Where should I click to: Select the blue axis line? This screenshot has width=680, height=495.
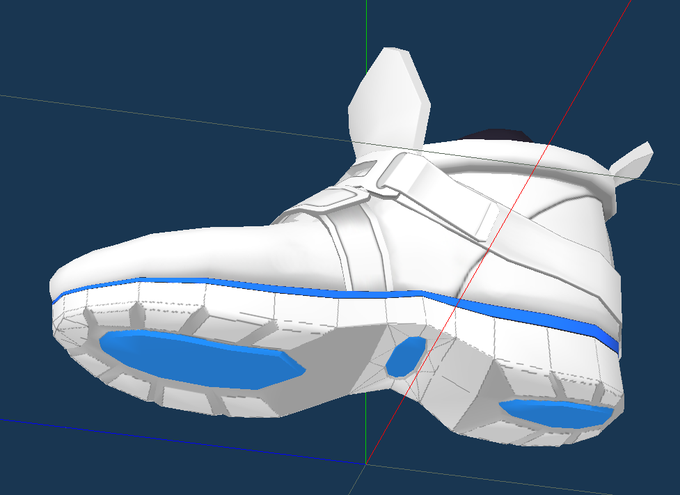pos(182,441)
